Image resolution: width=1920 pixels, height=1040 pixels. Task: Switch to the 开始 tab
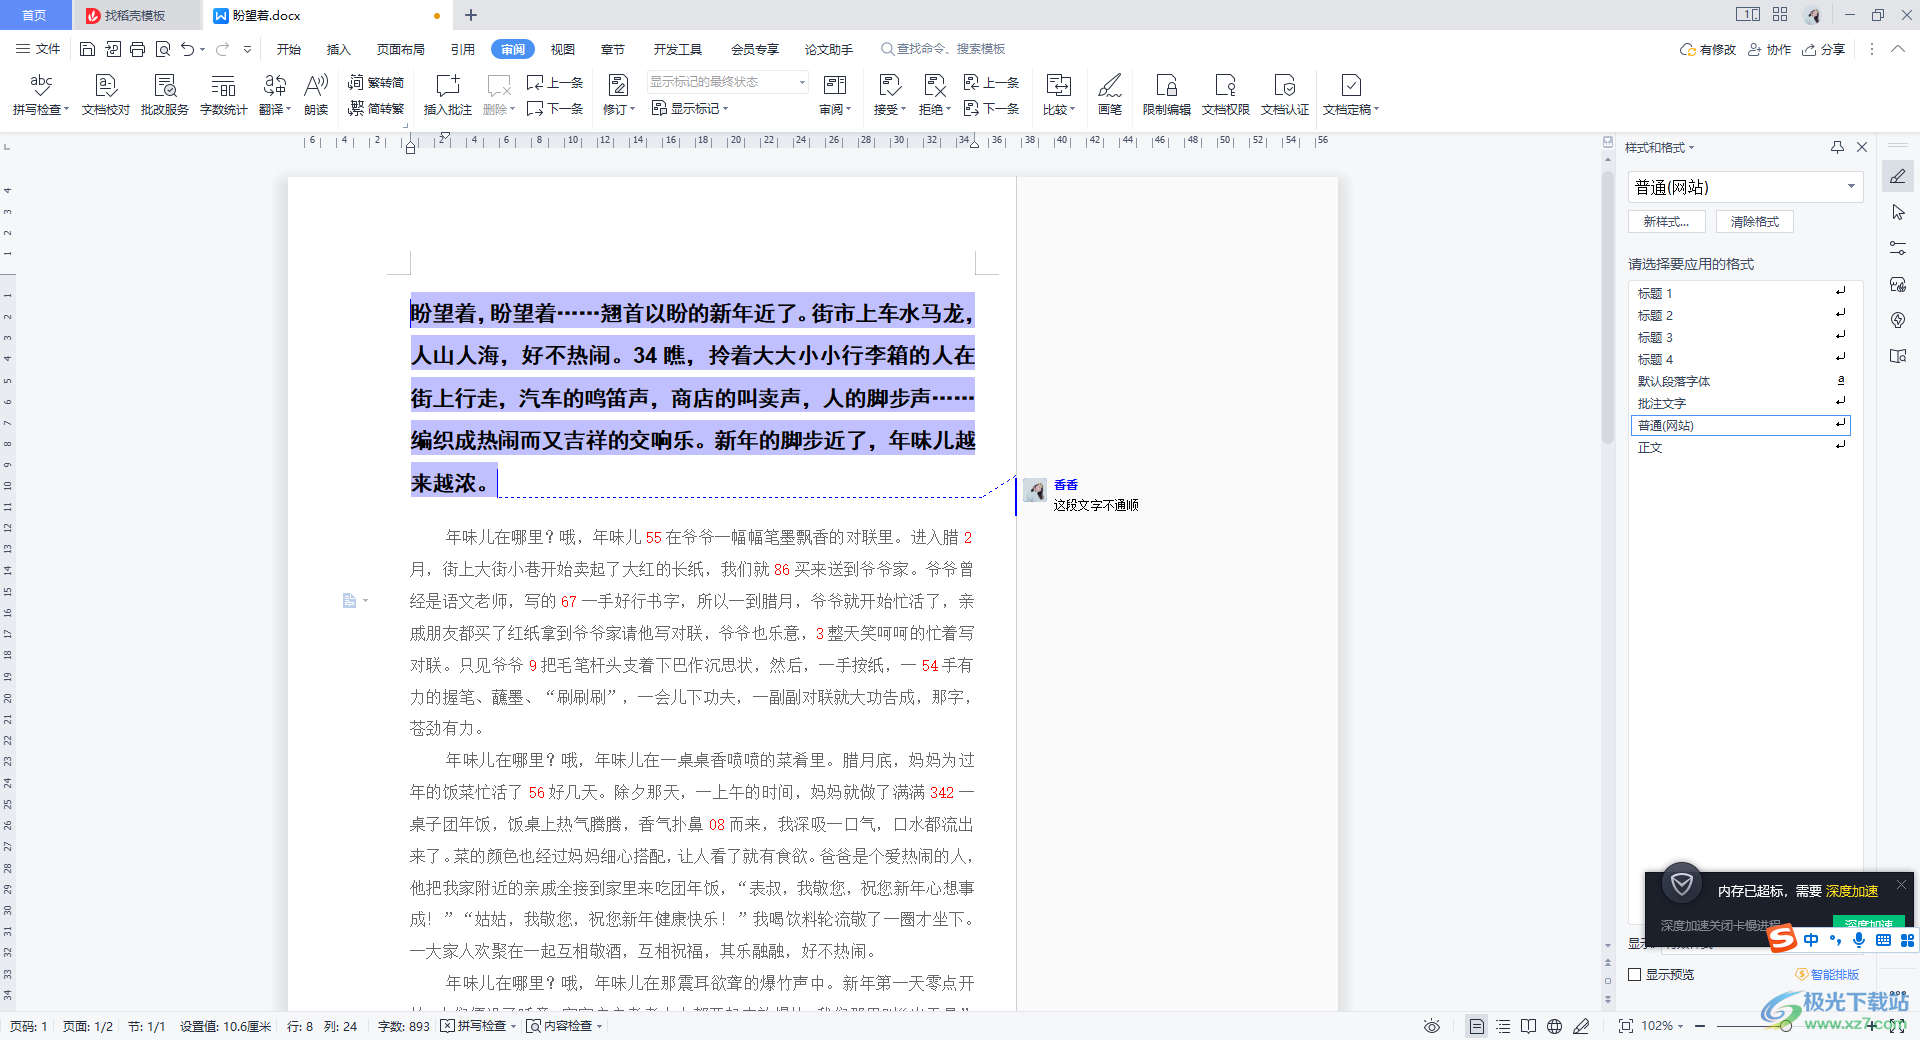[289, 49]
